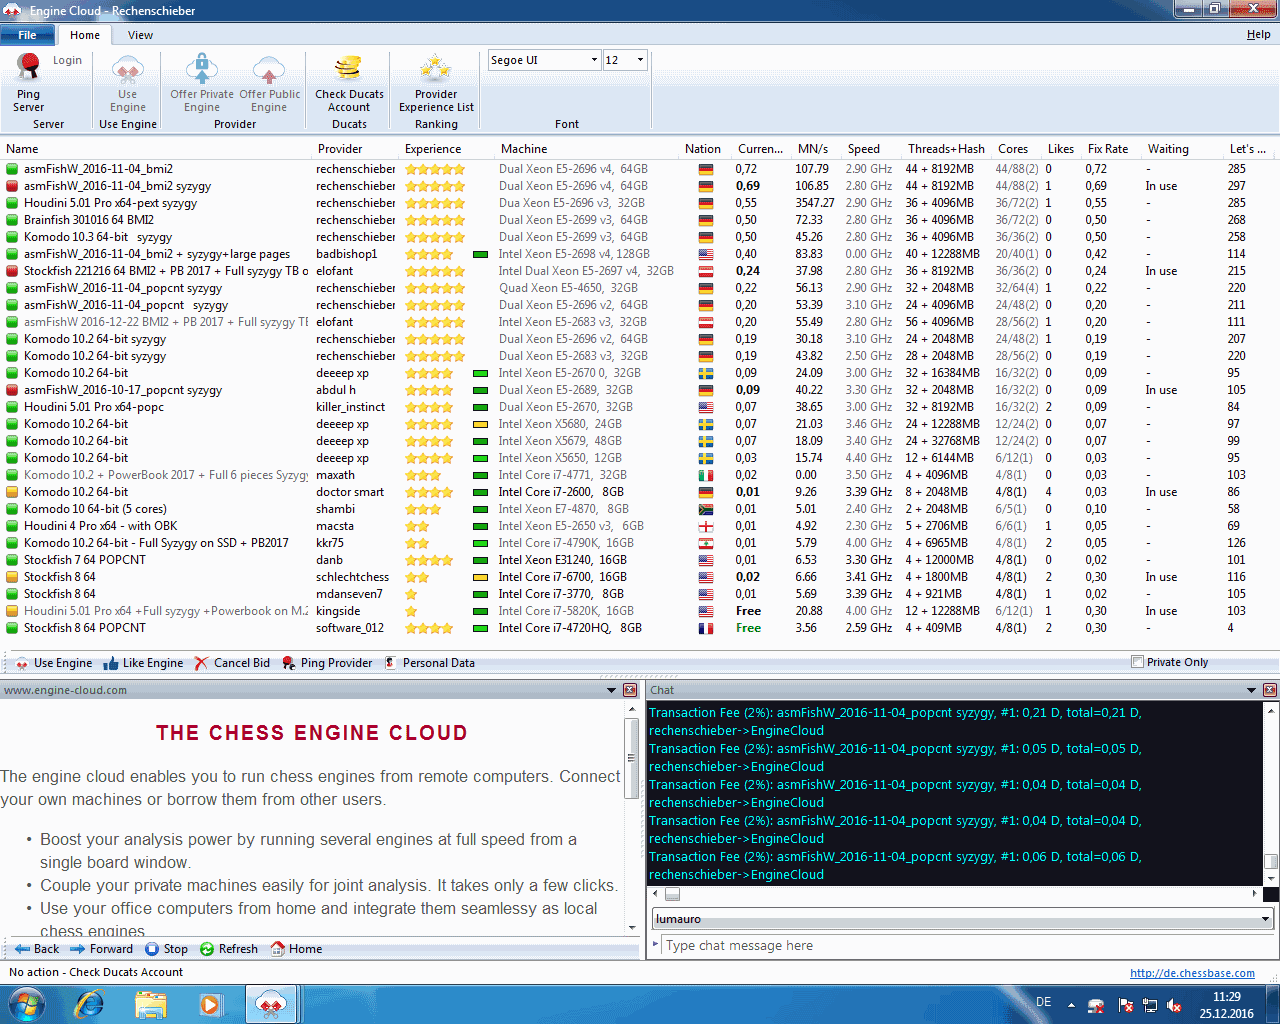This screenshot has width=1280, height=1024.
Task: Open the Windows Start menu
Action: pos(27,1003)
